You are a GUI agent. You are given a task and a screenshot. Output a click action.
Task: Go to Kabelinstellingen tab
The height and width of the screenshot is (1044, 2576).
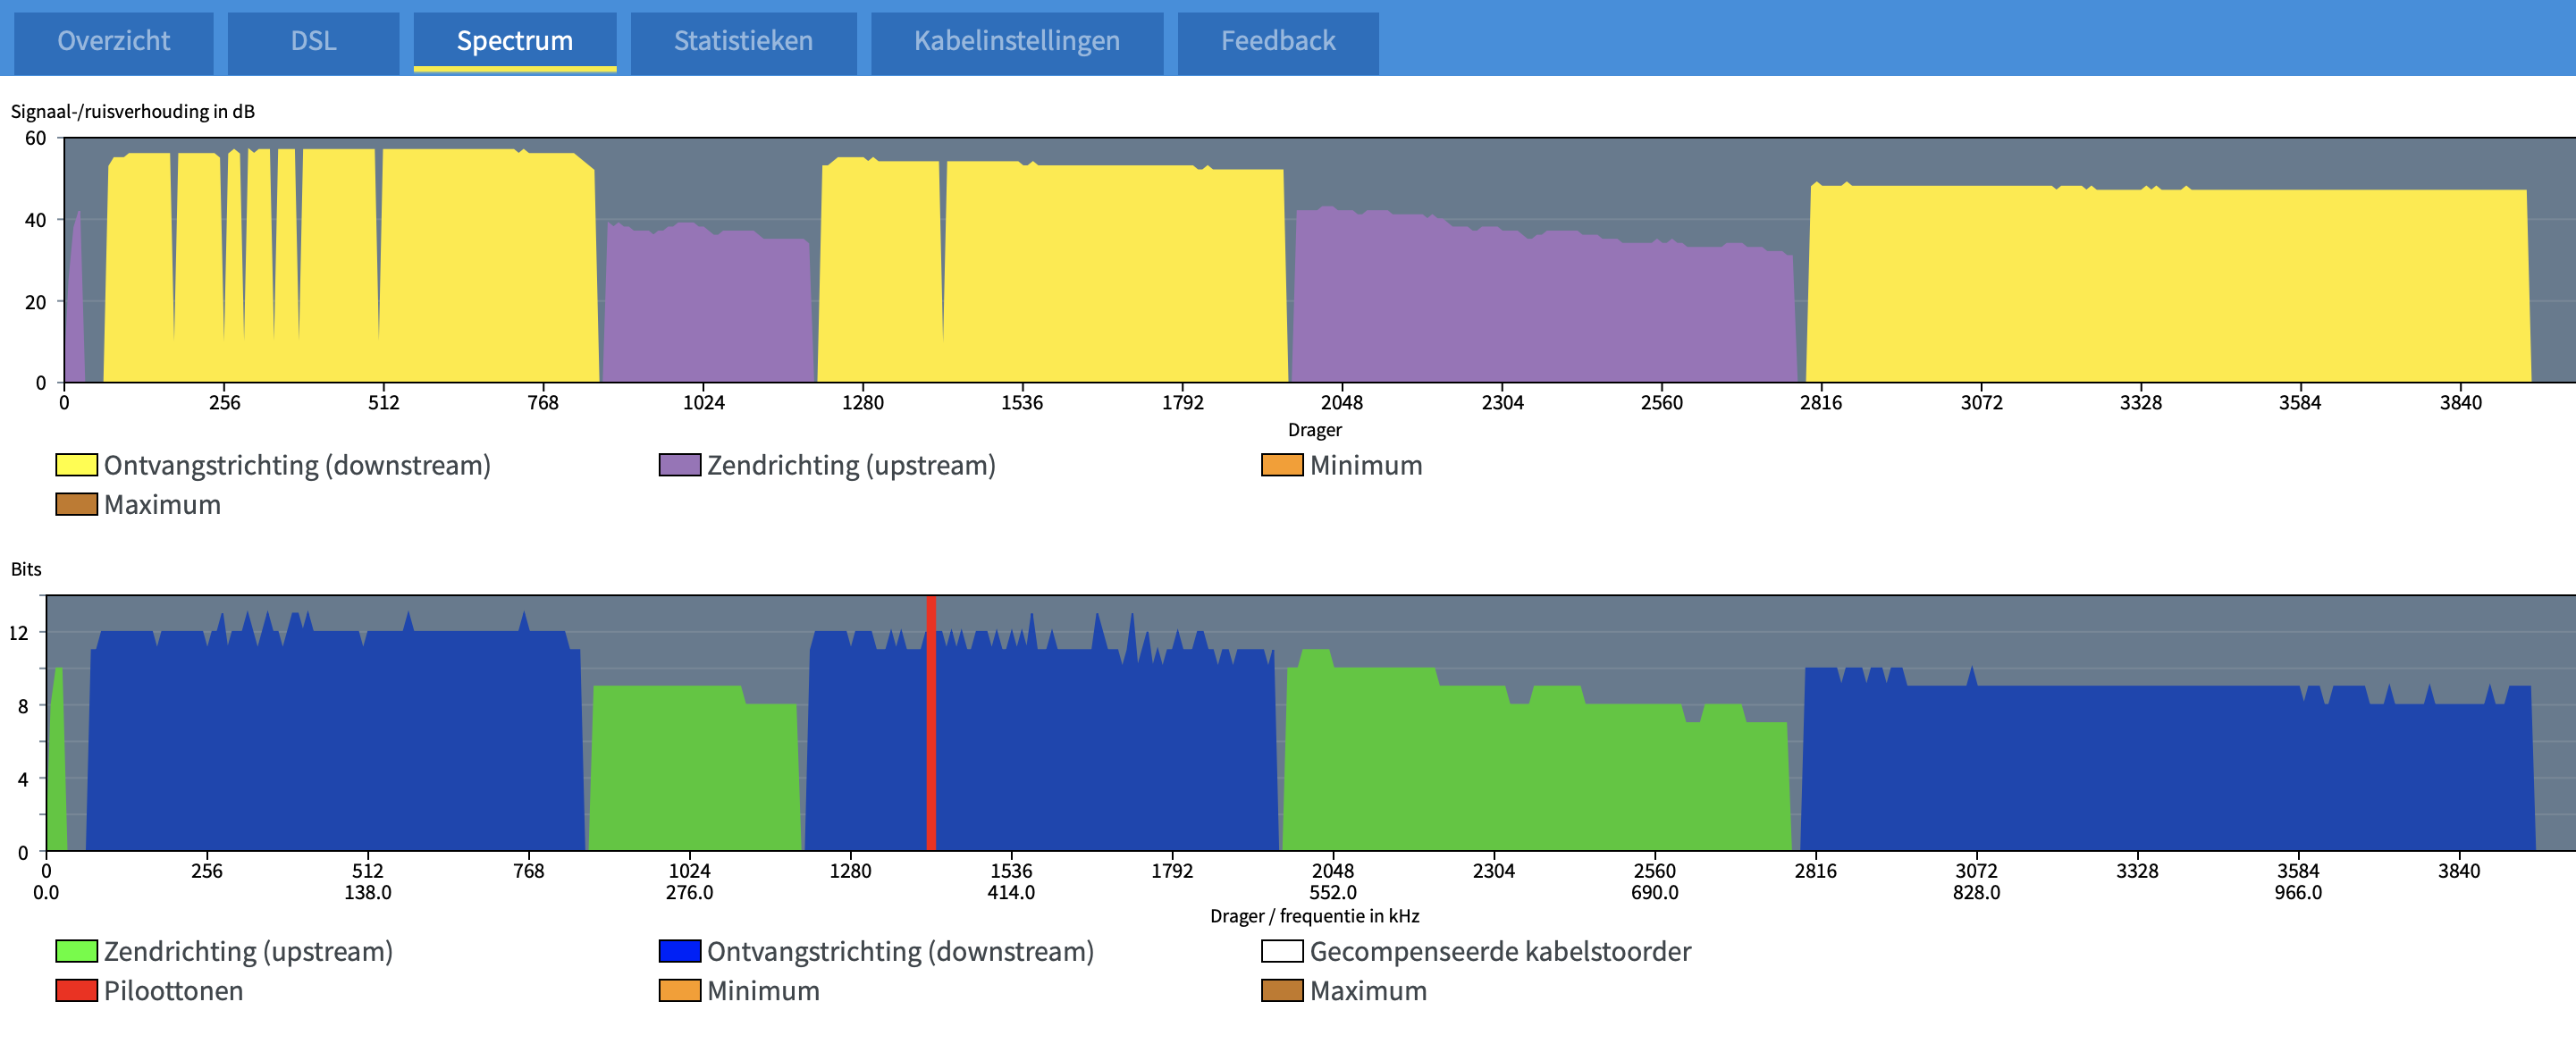click(x=1016, y=41)
